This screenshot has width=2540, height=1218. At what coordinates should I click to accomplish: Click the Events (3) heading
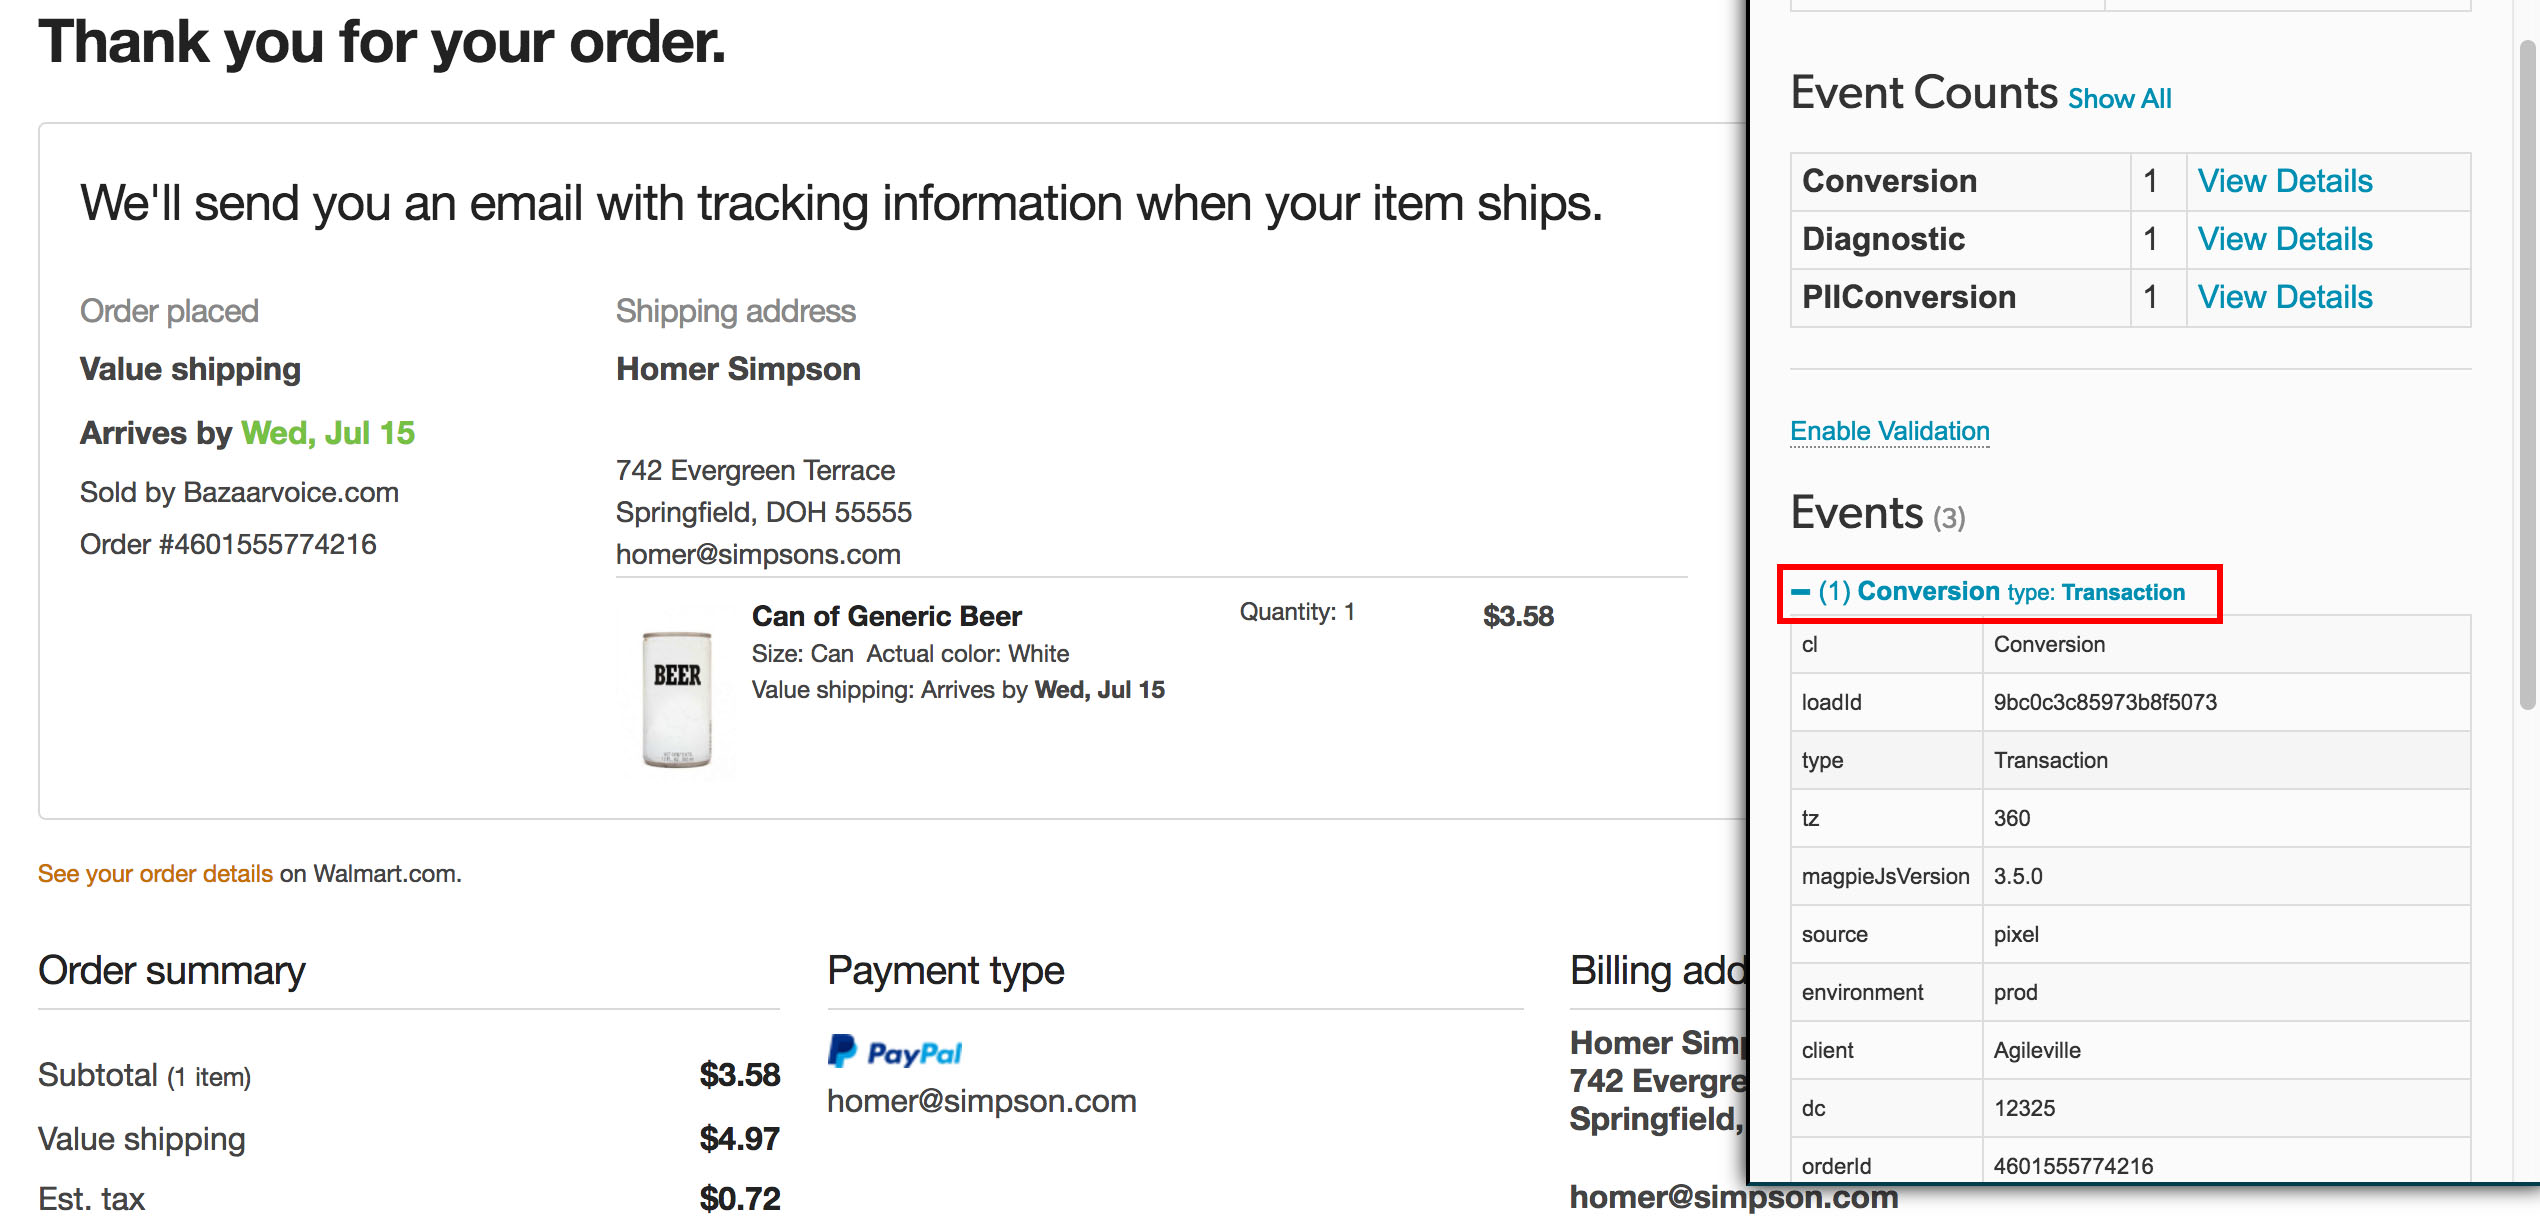(x=1877, y=513)
